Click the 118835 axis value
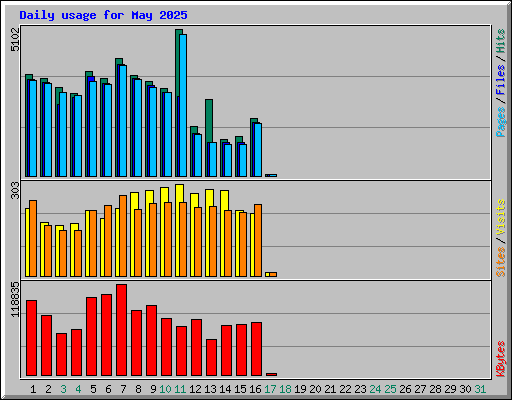 (15, 299)
